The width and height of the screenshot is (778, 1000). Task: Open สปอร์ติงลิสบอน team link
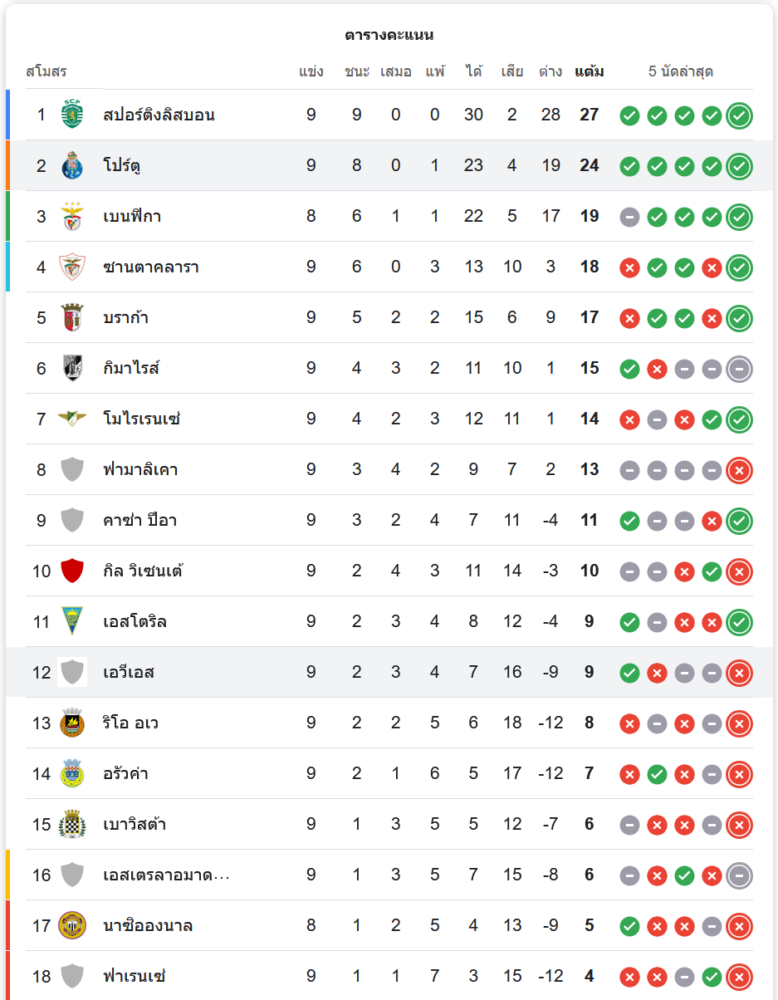pos(159,115)
